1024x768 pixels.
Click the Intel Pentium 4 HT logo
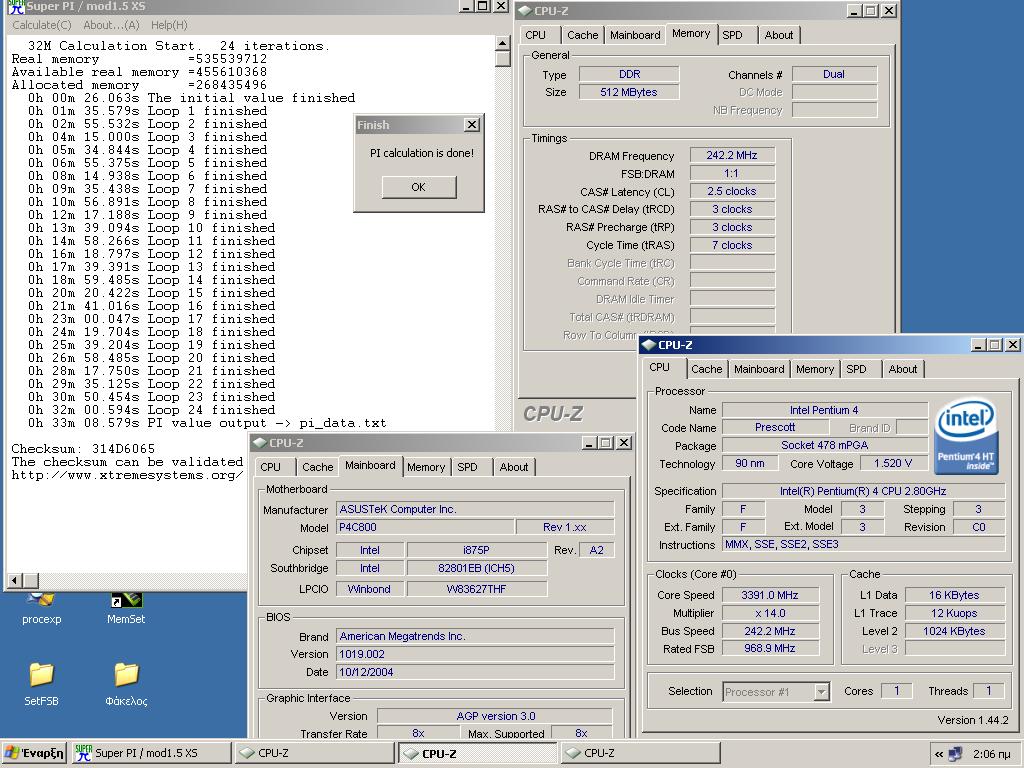click(966, 436)
